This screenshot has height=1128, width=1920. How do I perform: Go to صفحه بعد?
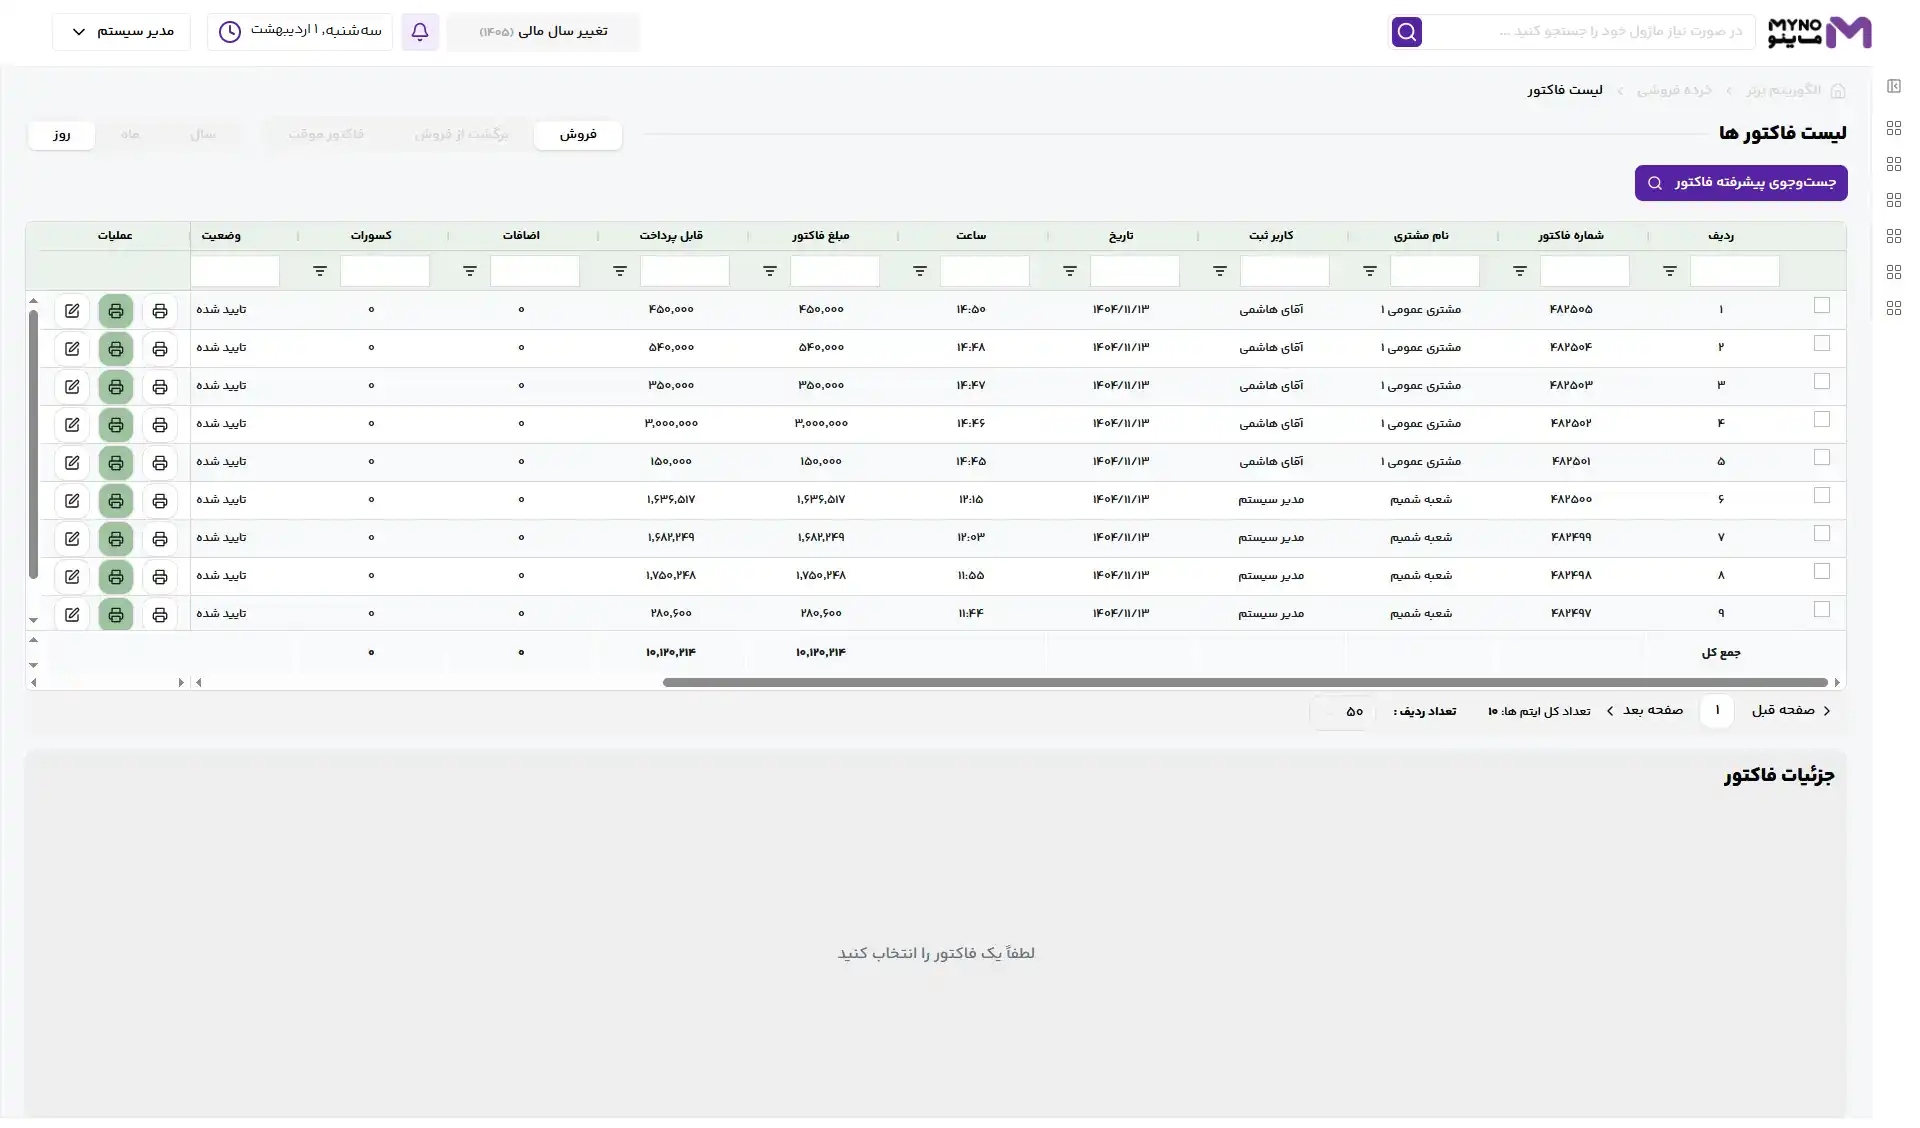(1645, 711)
